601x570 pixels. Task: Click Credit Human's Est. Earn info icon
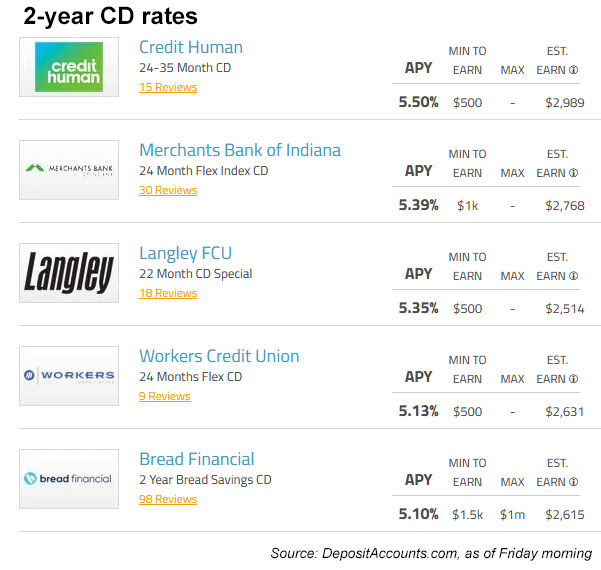tap(573, 70)
